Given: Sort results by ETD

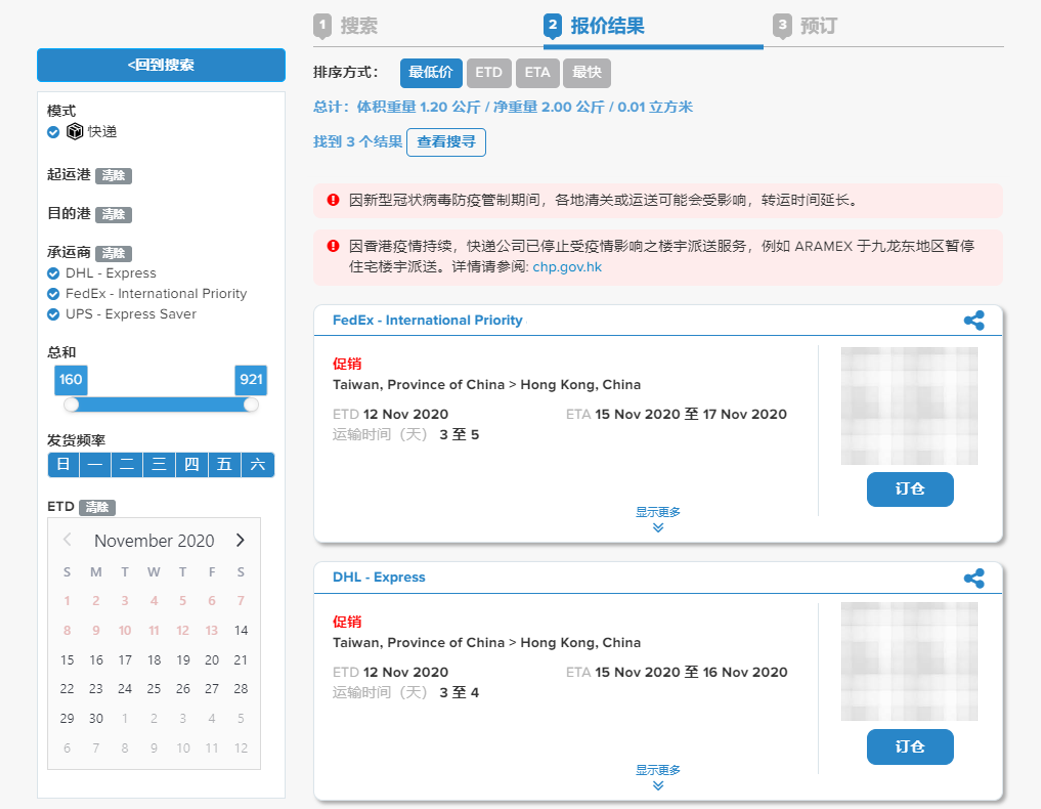Looking at the screenshot, I should coord(489,72).
